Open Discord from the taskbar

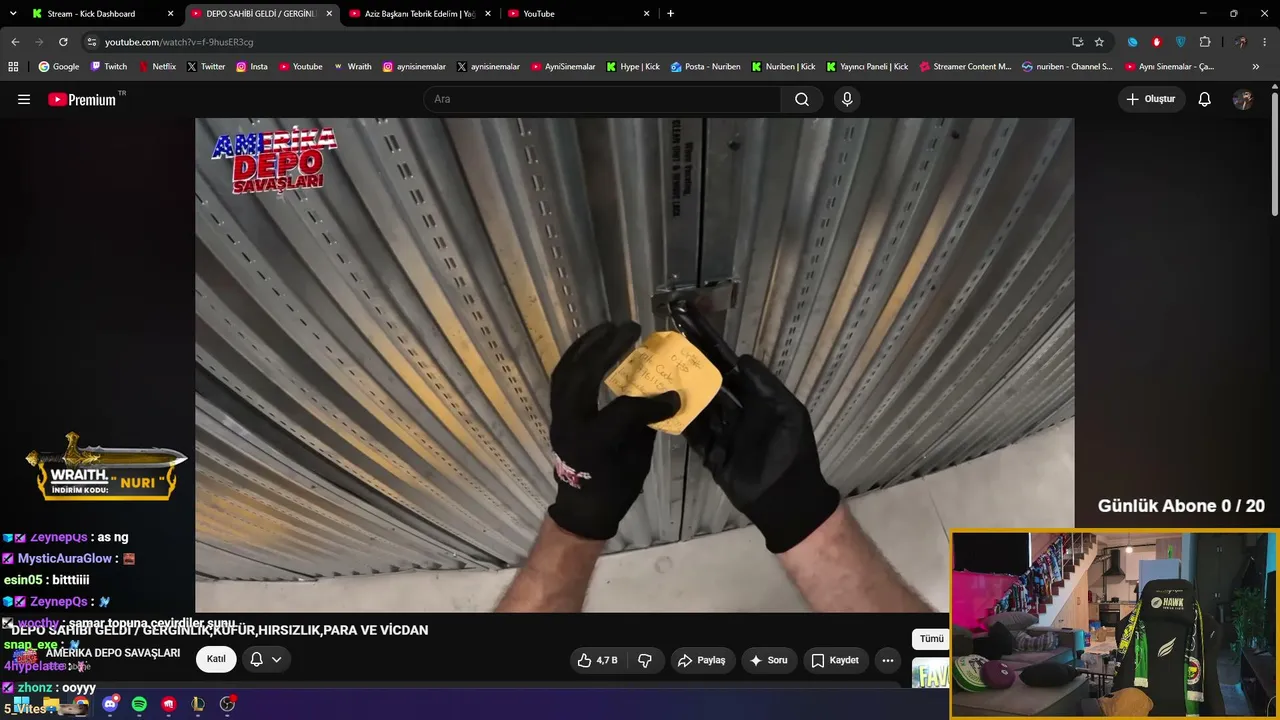click(x=110, y=704)
